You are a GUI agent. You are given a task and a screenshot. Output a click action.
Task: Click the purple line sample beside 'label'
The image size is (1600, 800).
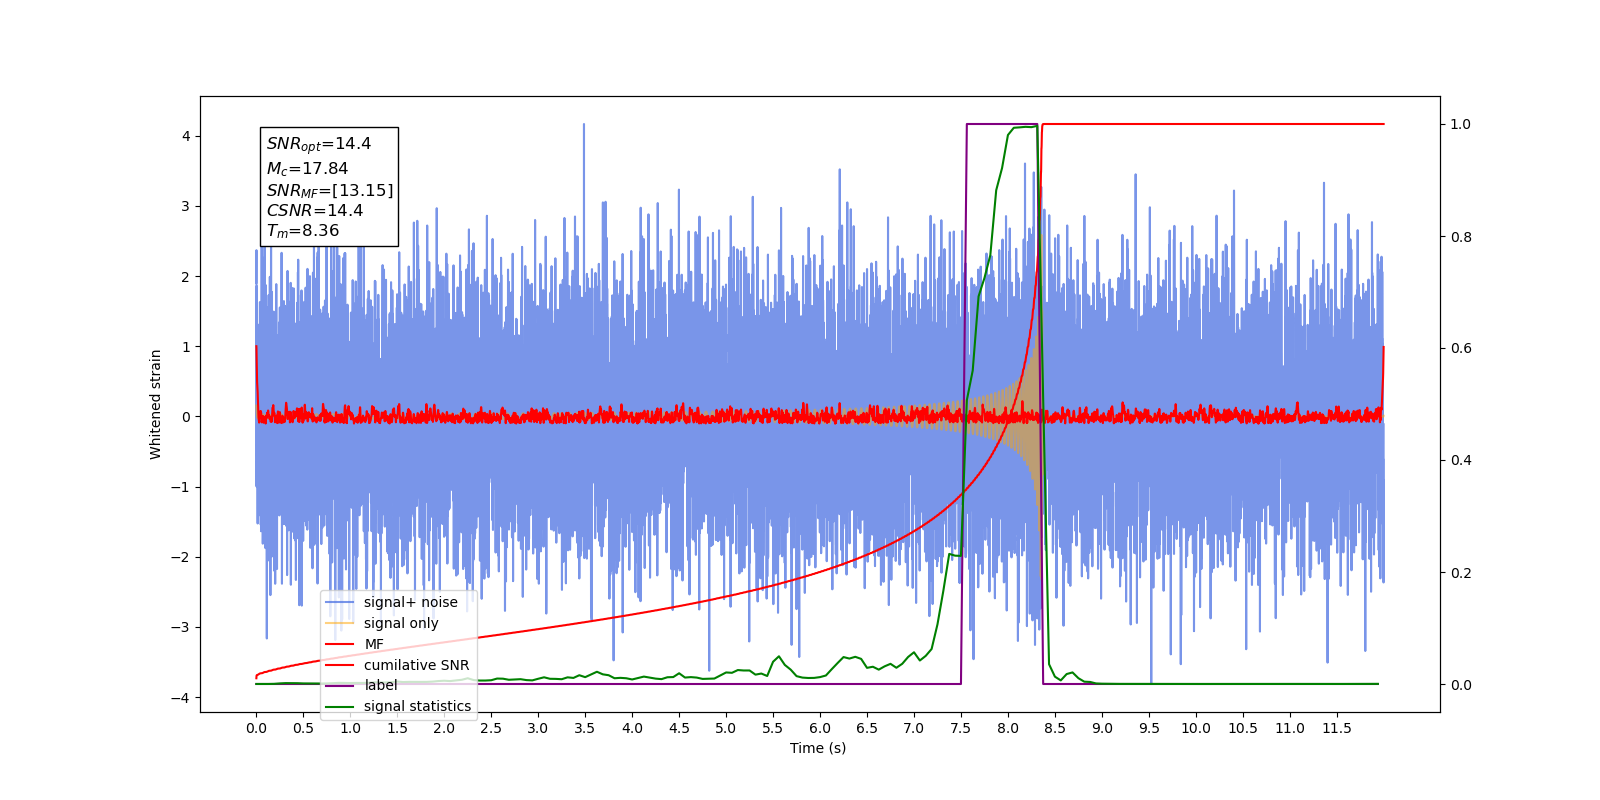pos(340,686)
